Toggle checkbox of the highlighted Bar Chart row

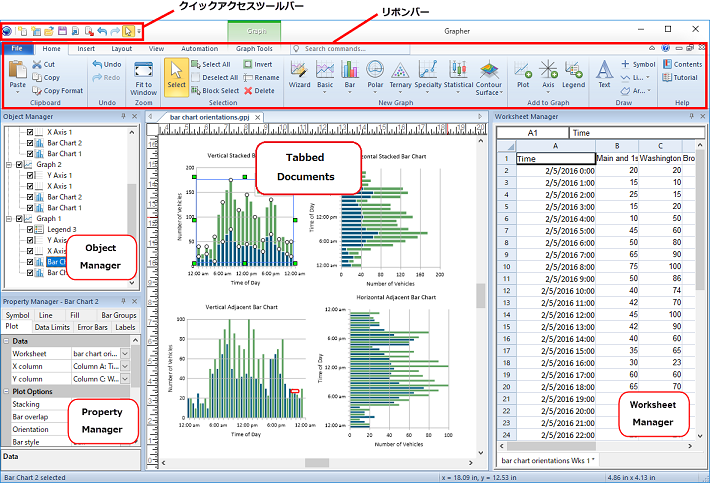(30, 262)
